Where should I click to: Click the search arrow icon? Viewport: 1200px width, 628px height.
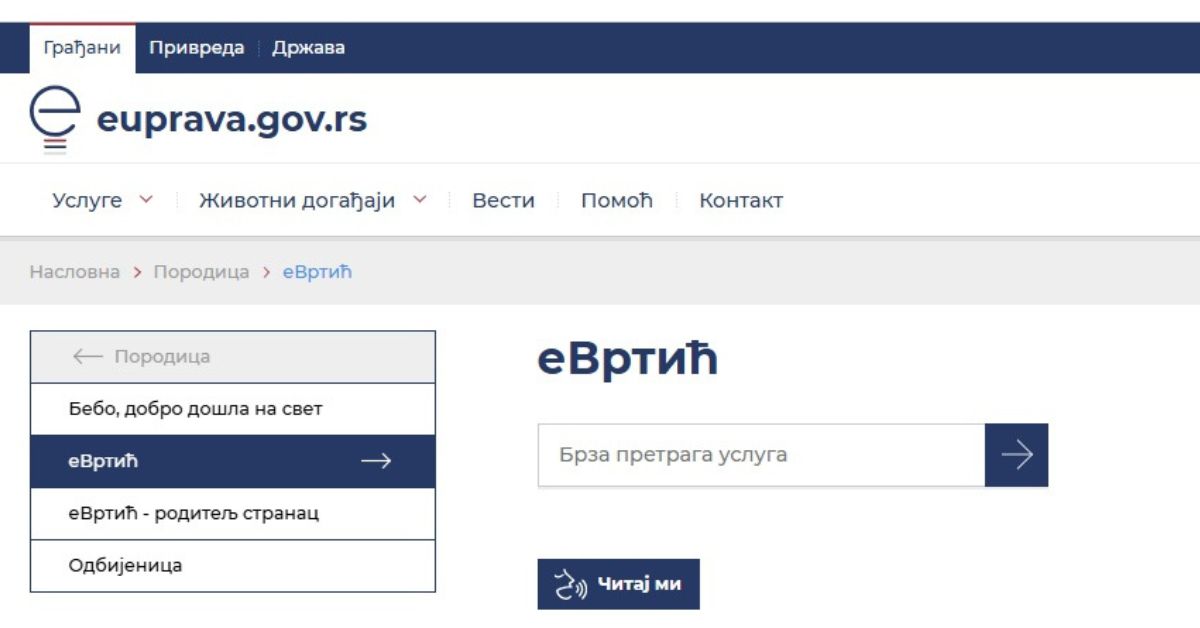1017,454
